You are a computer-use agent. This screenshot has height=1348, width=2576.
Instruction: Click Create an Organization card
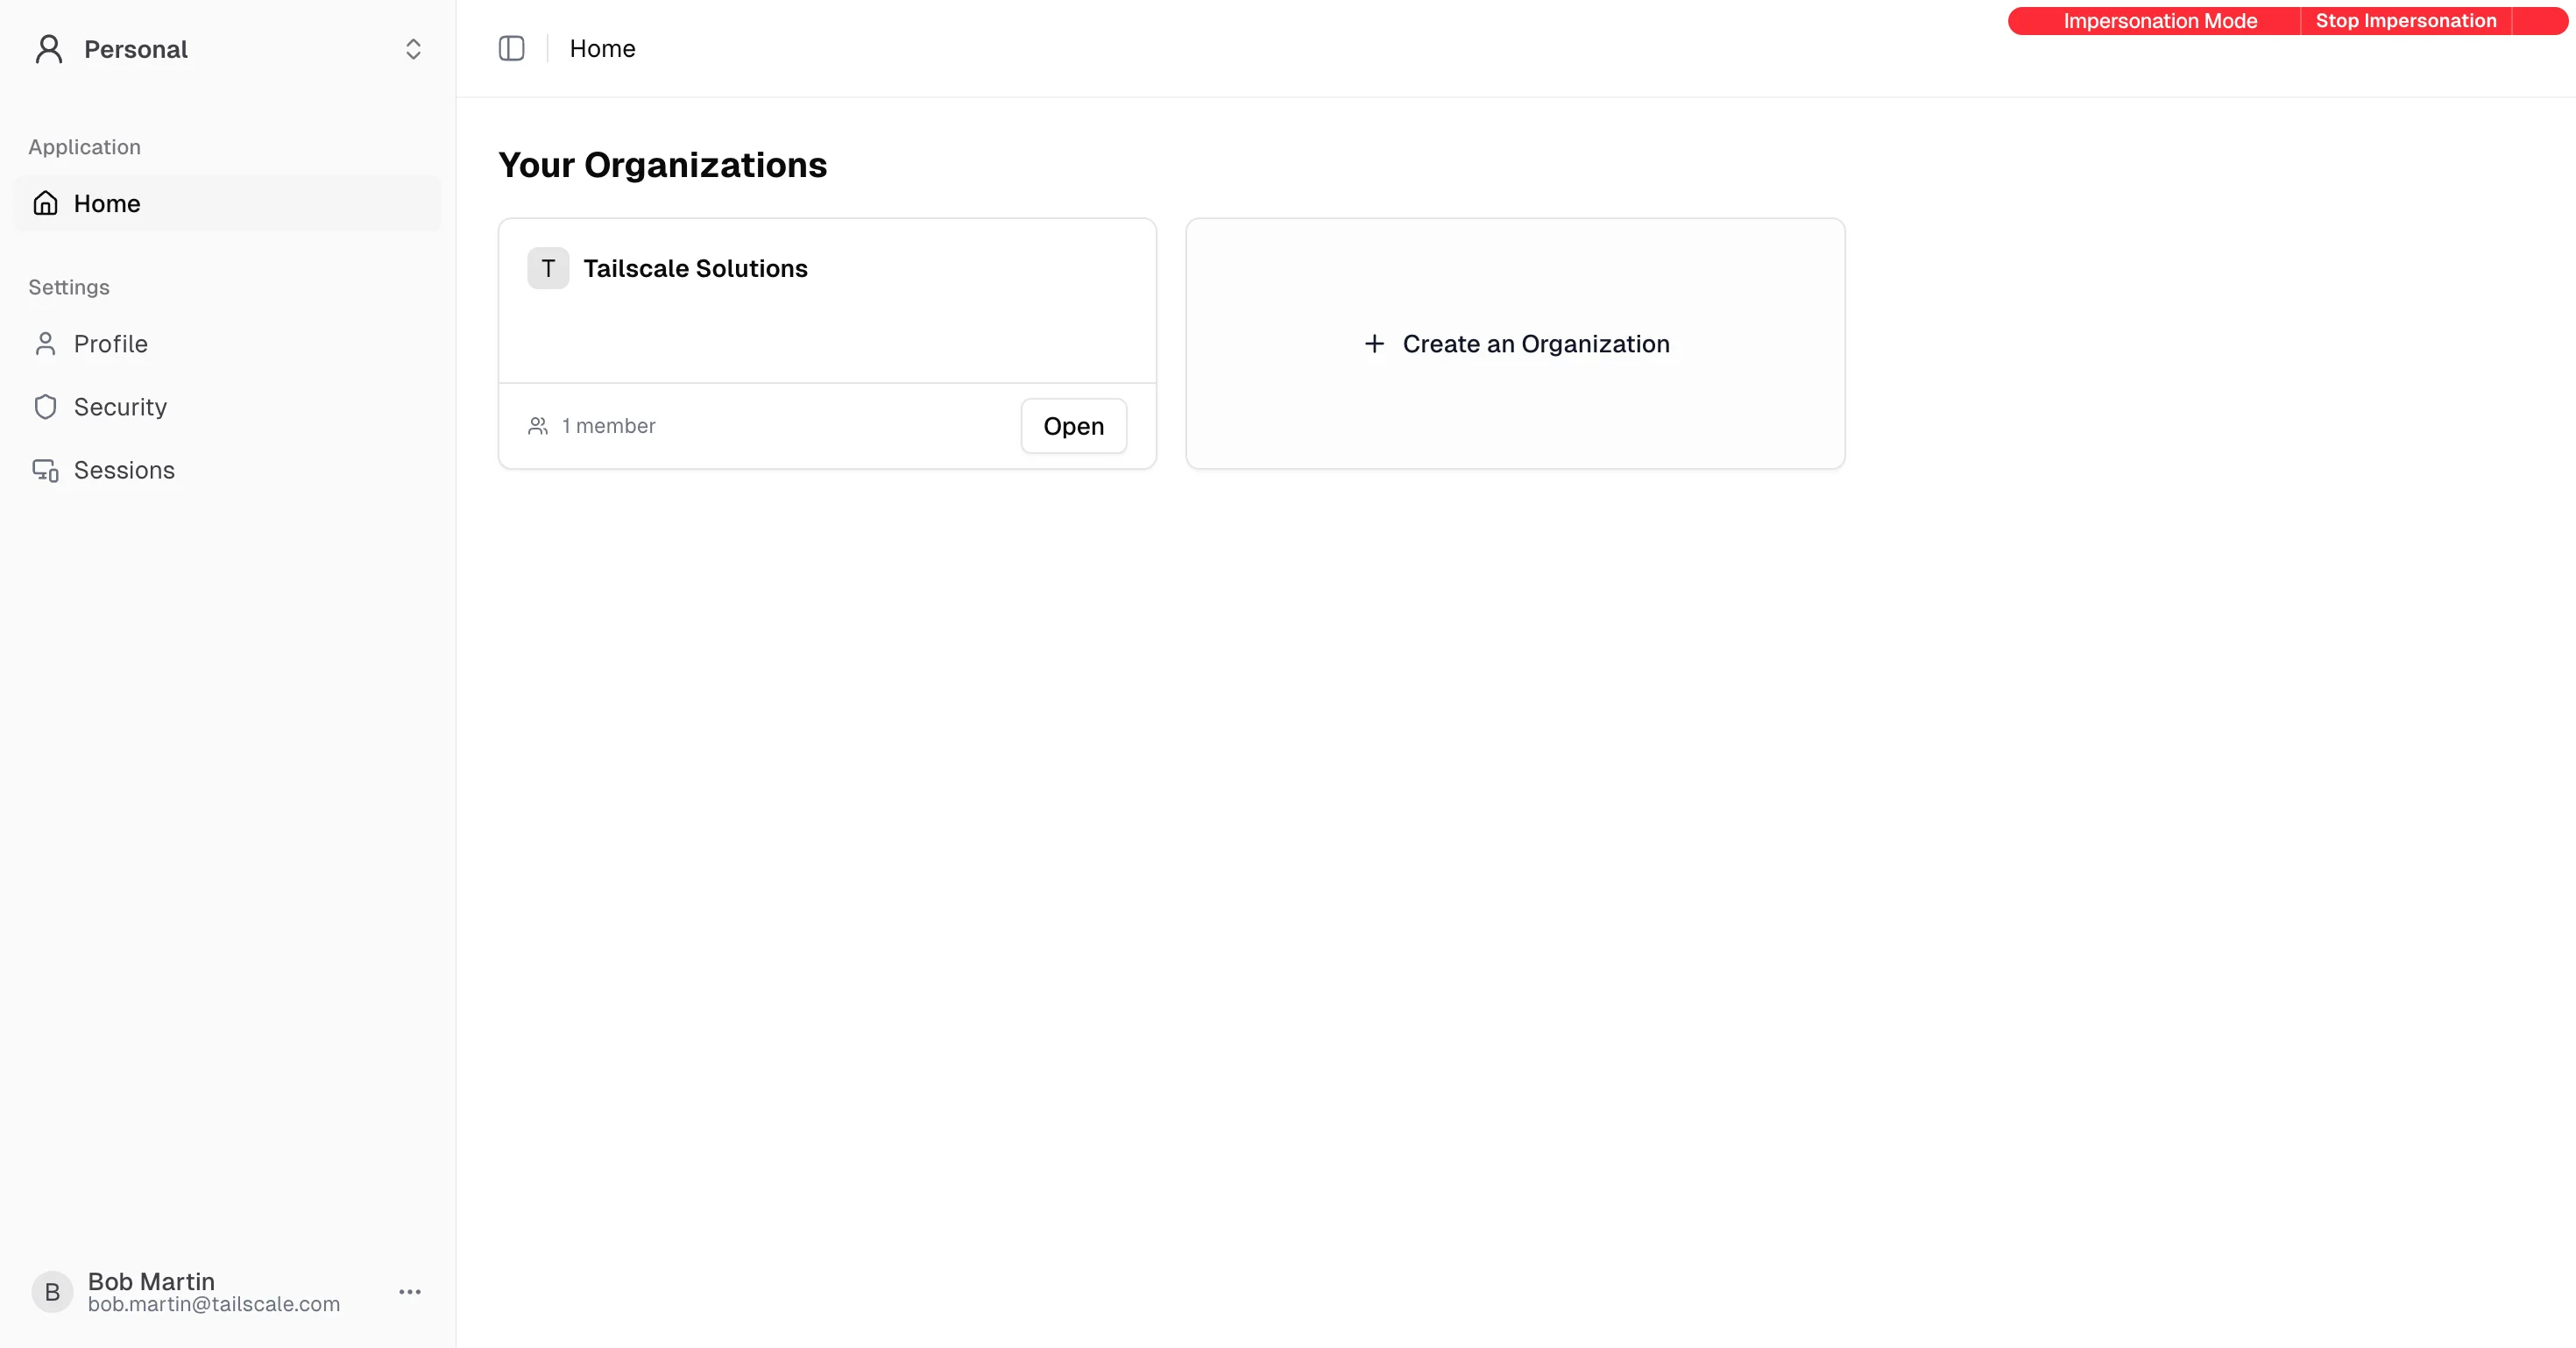[x=1515, y=344]
